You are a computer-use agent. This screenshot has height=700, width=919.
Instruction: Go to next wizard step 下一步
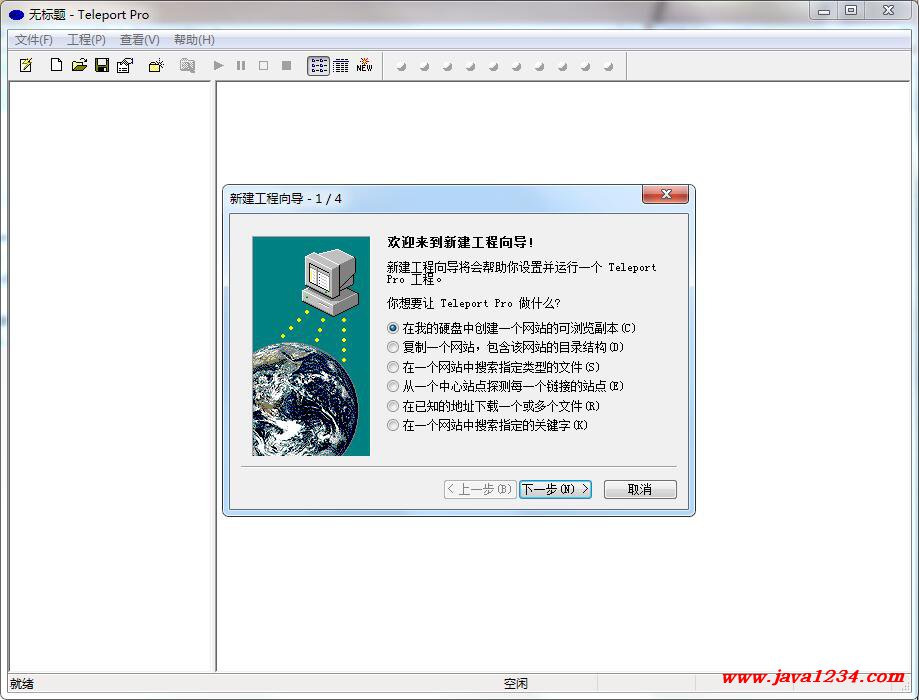[x=555, y=489]
